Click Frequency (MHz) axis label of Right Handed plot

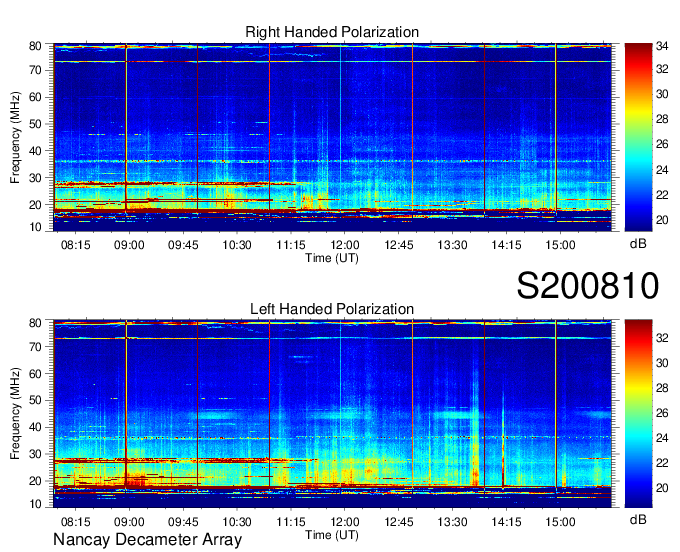click(x=15, y=137)
